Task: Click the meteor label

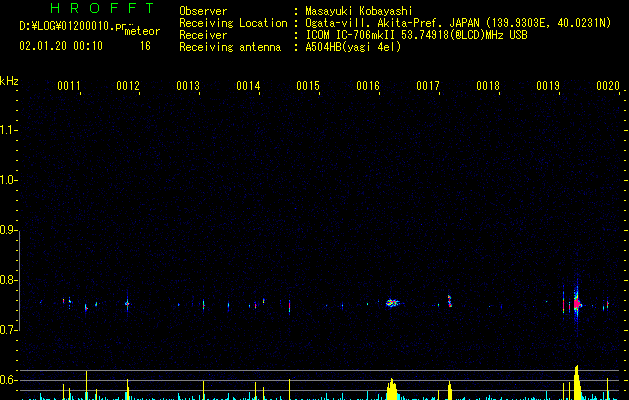Action: tap(142, 31)
